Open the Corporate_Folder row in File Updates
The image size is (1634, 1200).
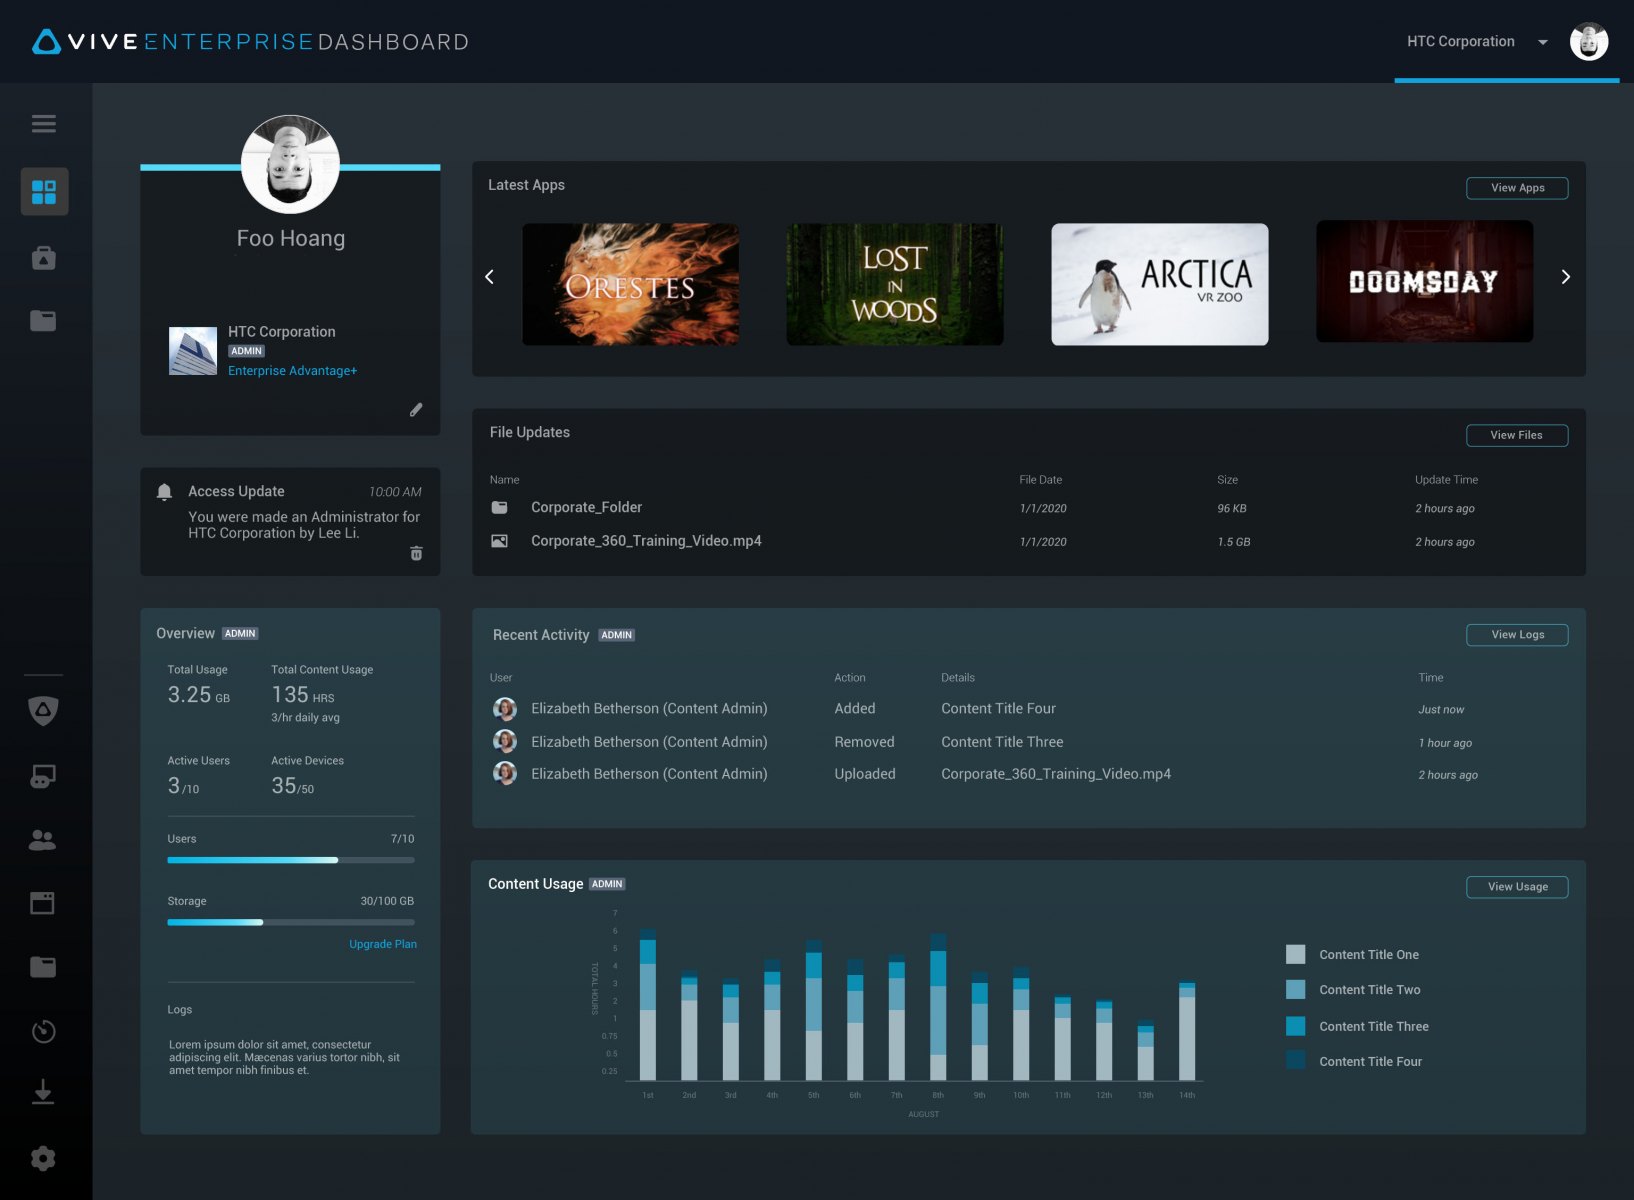(x=586, y=508)
